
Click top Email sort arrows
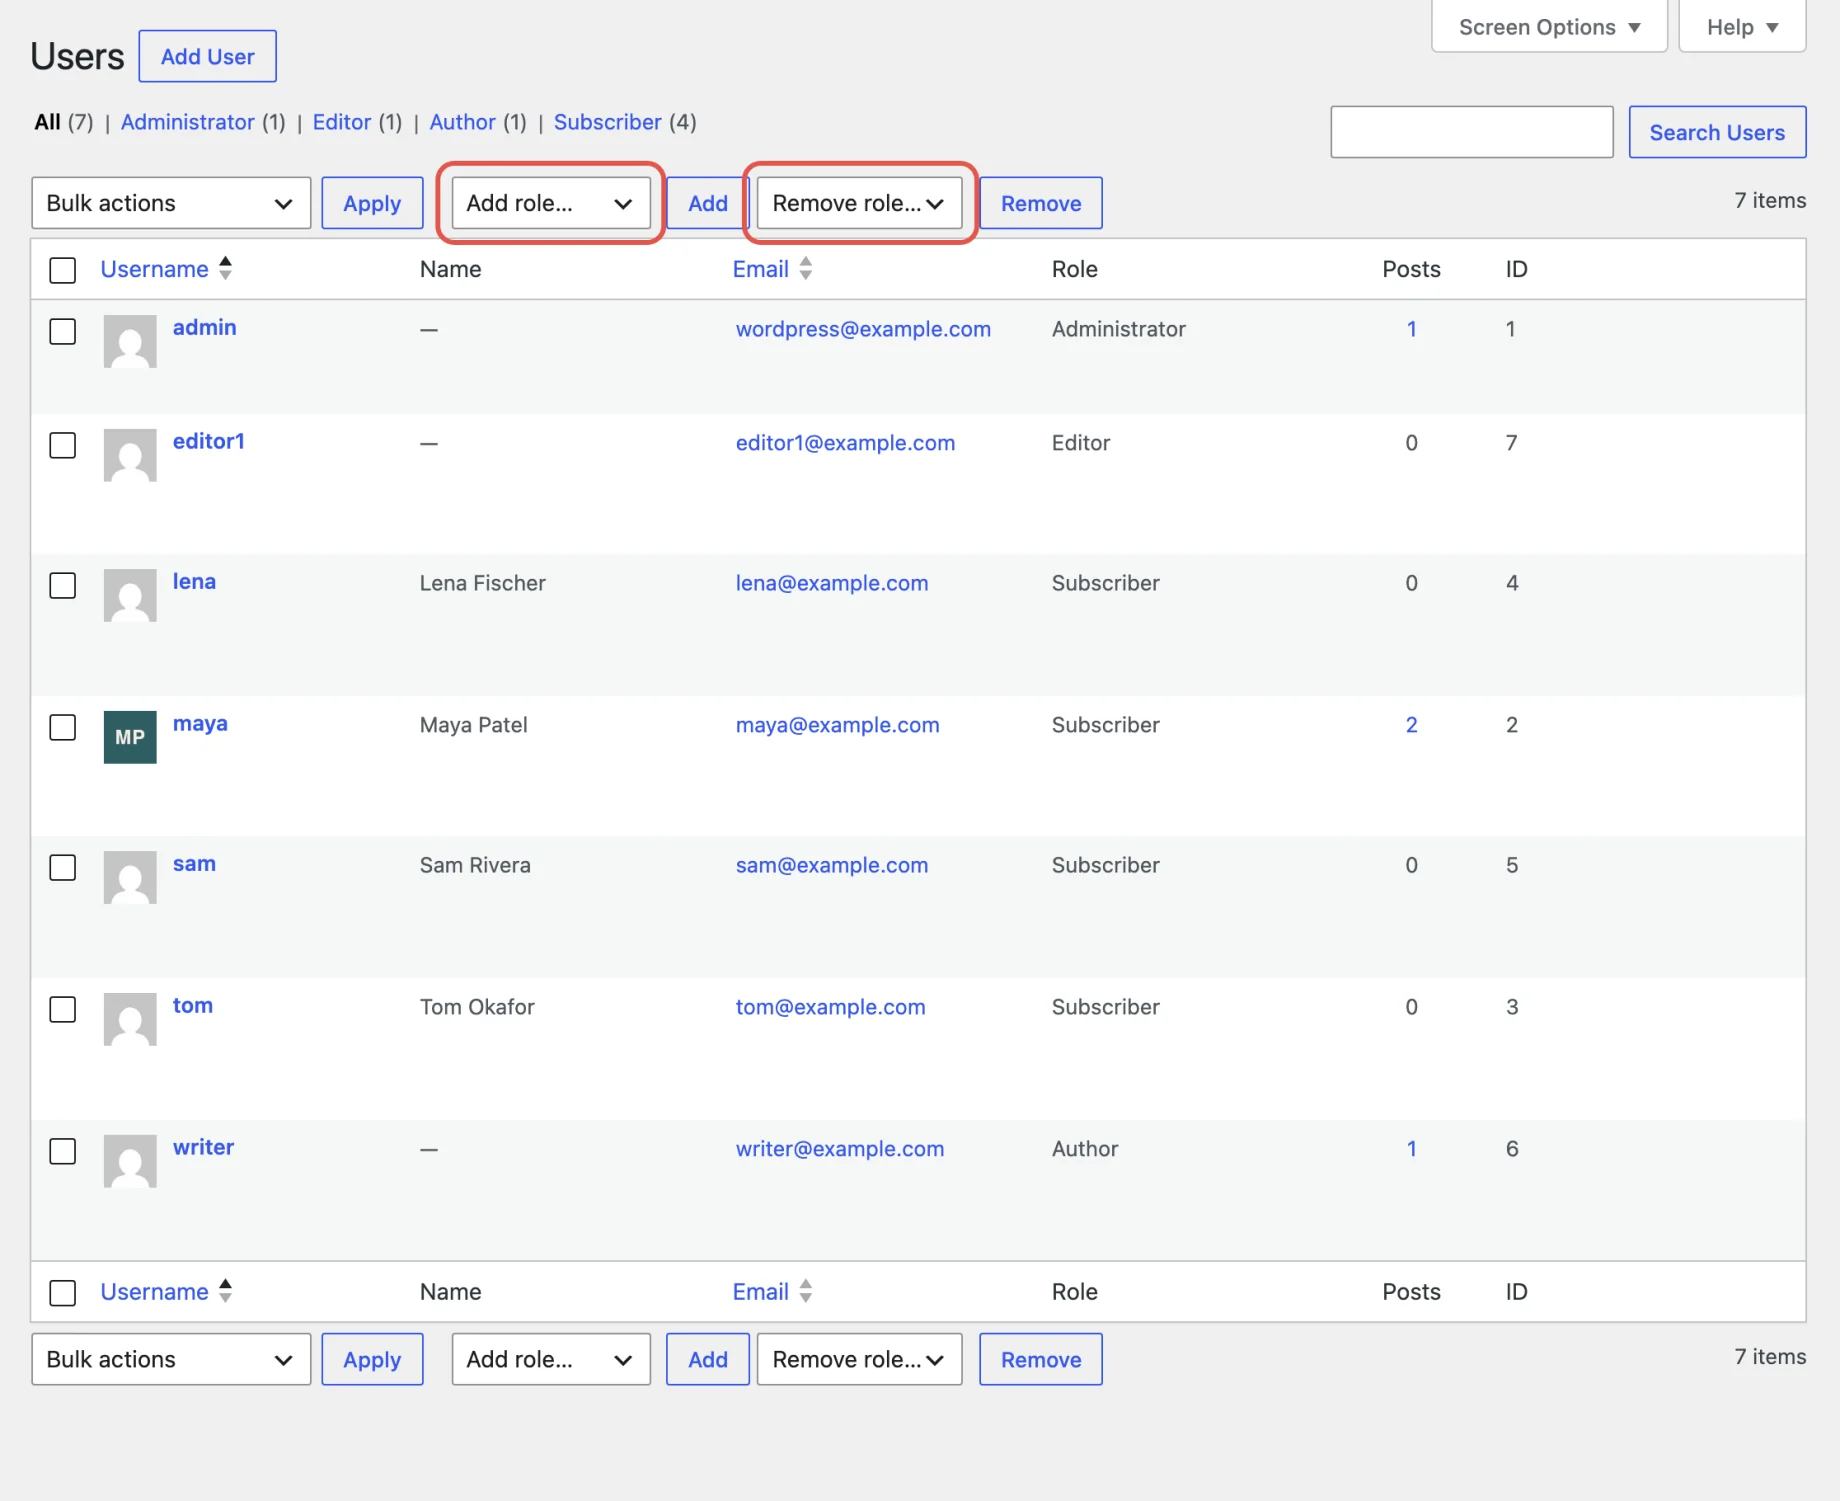coord(806,268)
